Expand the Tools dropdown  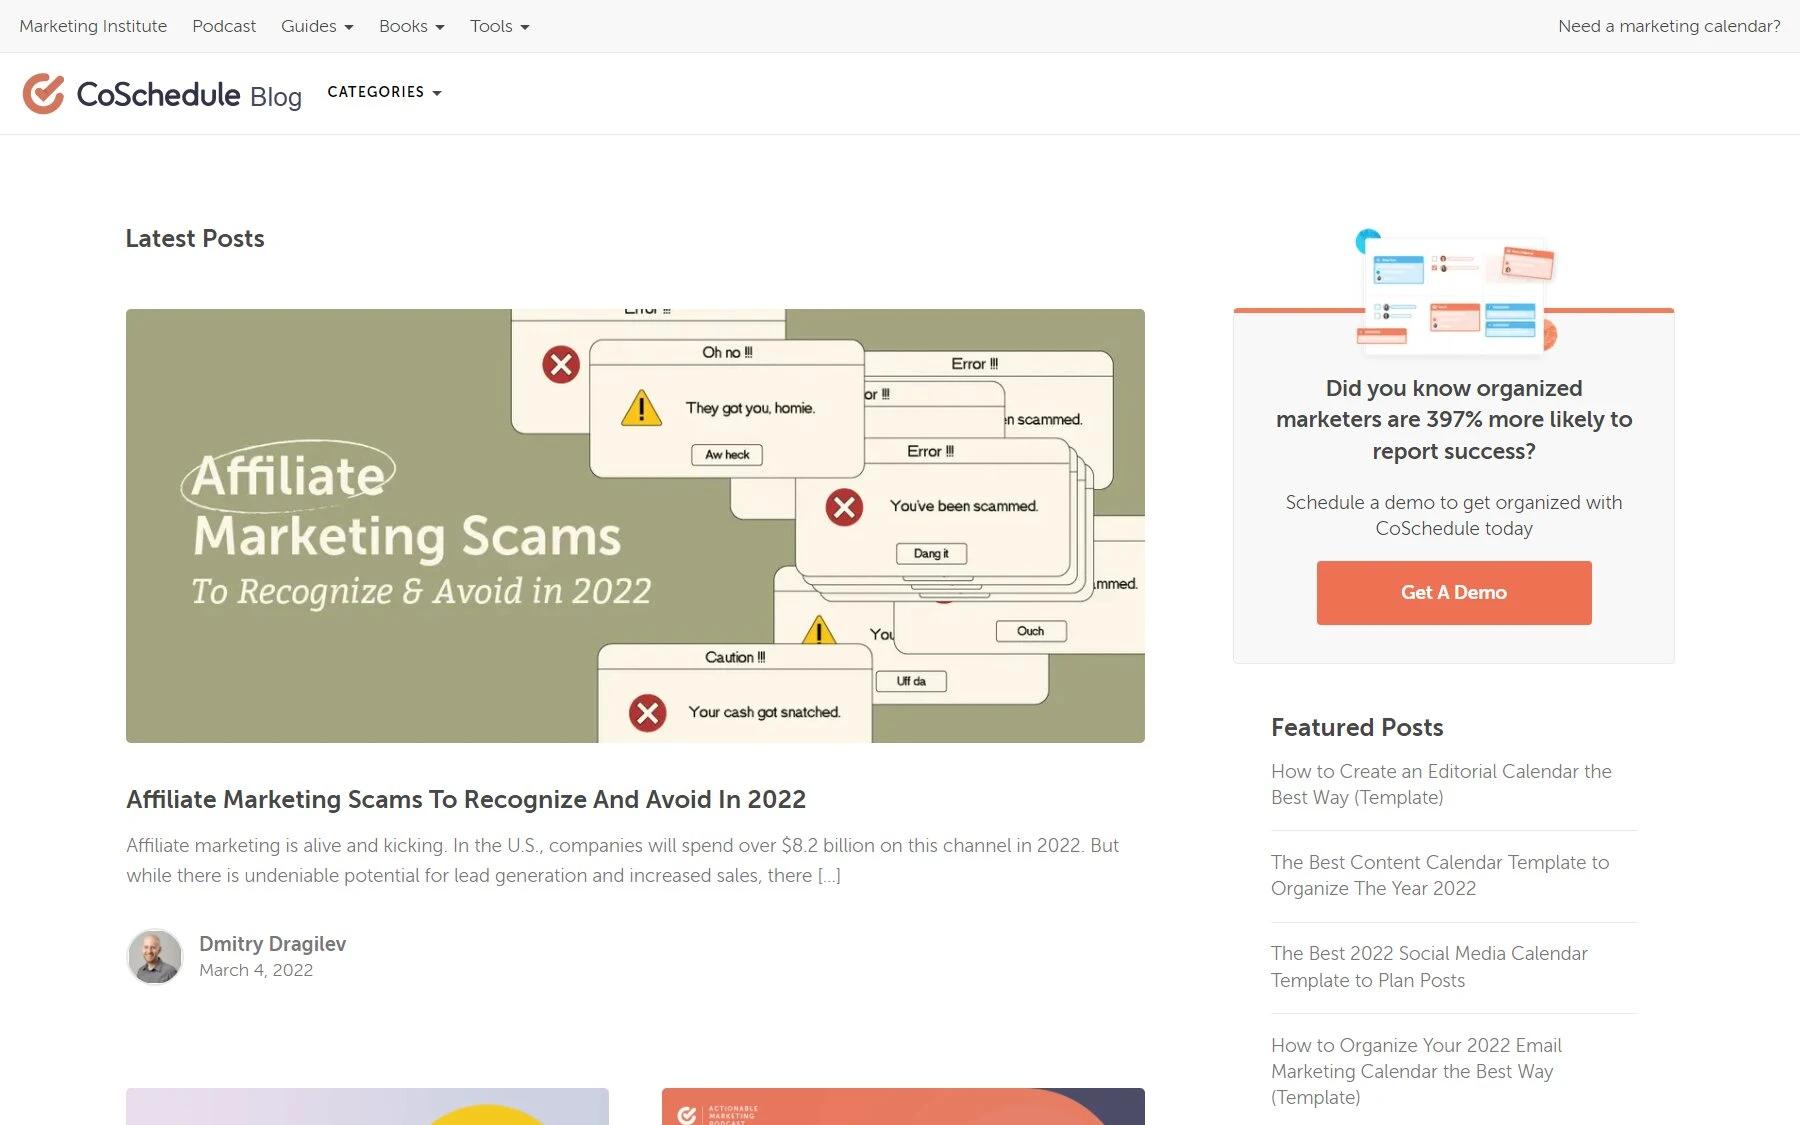[x=499, y=26]
